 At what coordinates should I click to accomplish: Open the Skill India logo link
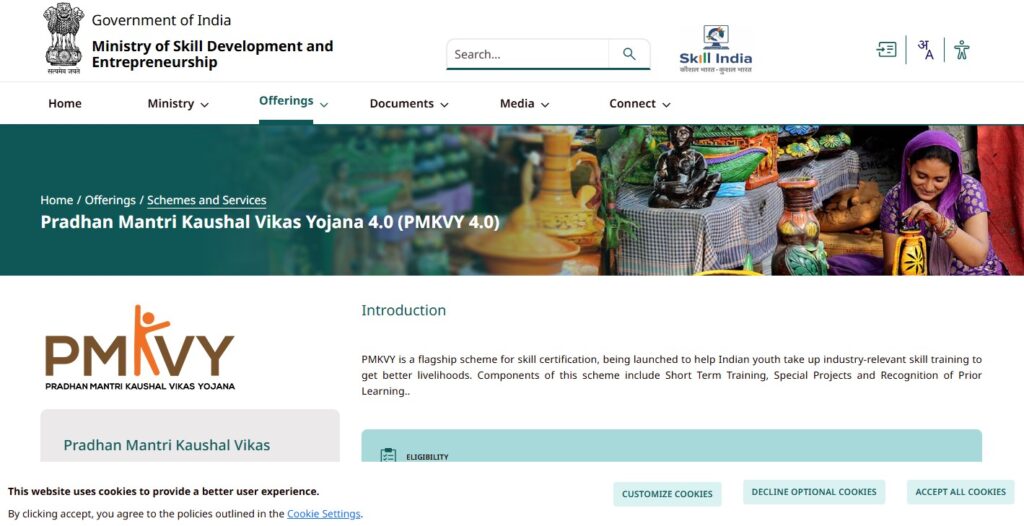(716, 50)
